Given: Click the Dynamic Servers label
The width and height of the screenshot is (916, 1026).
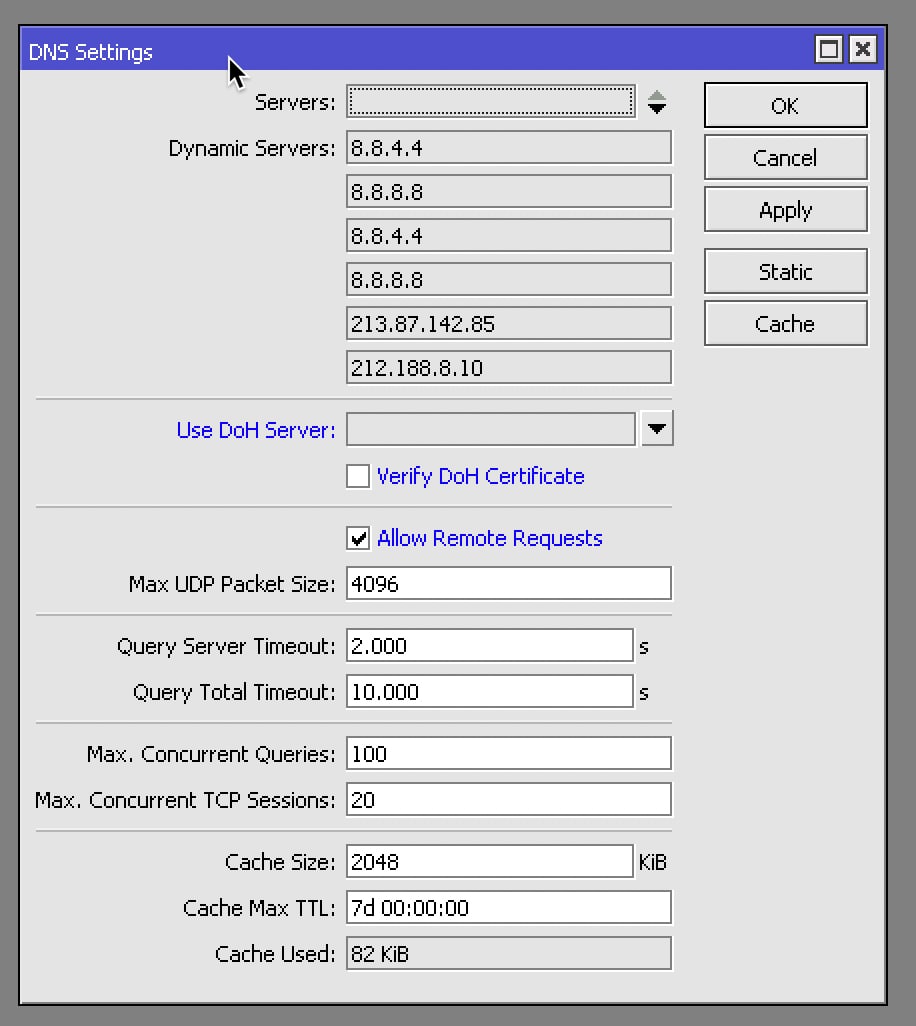Looking at the screenshot, I should [x=252, y=149].
